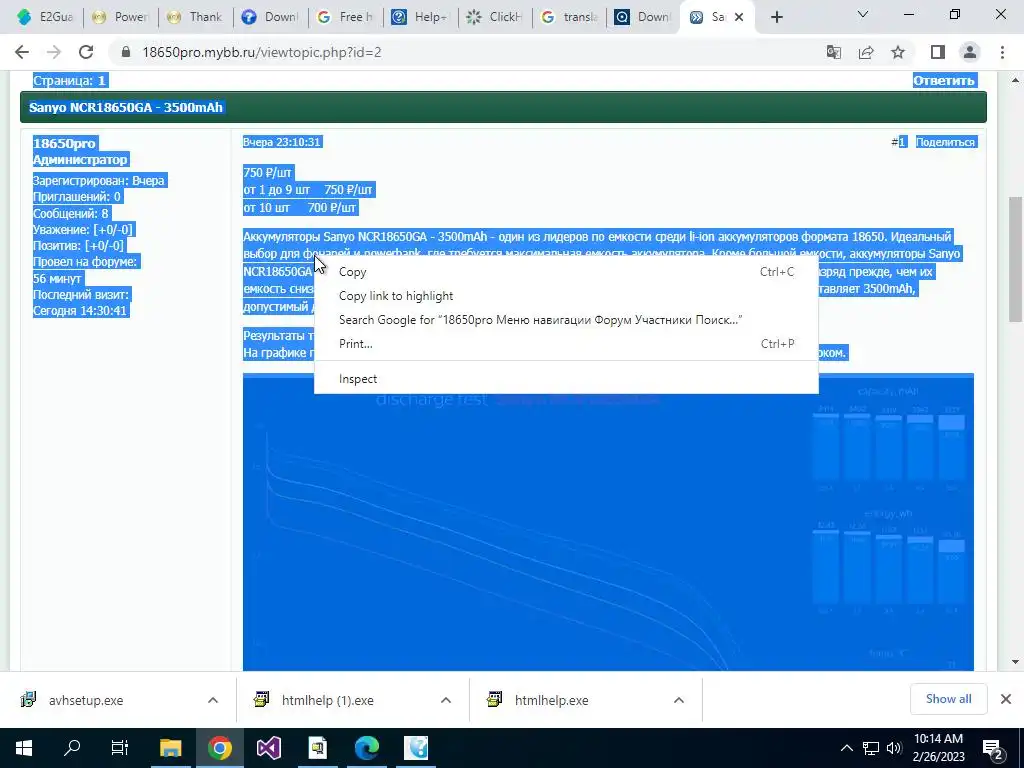Image resolution: width=1024 pixels, height=768 pixels.
Task: Reload the current page
Action: tap(86, 52)
